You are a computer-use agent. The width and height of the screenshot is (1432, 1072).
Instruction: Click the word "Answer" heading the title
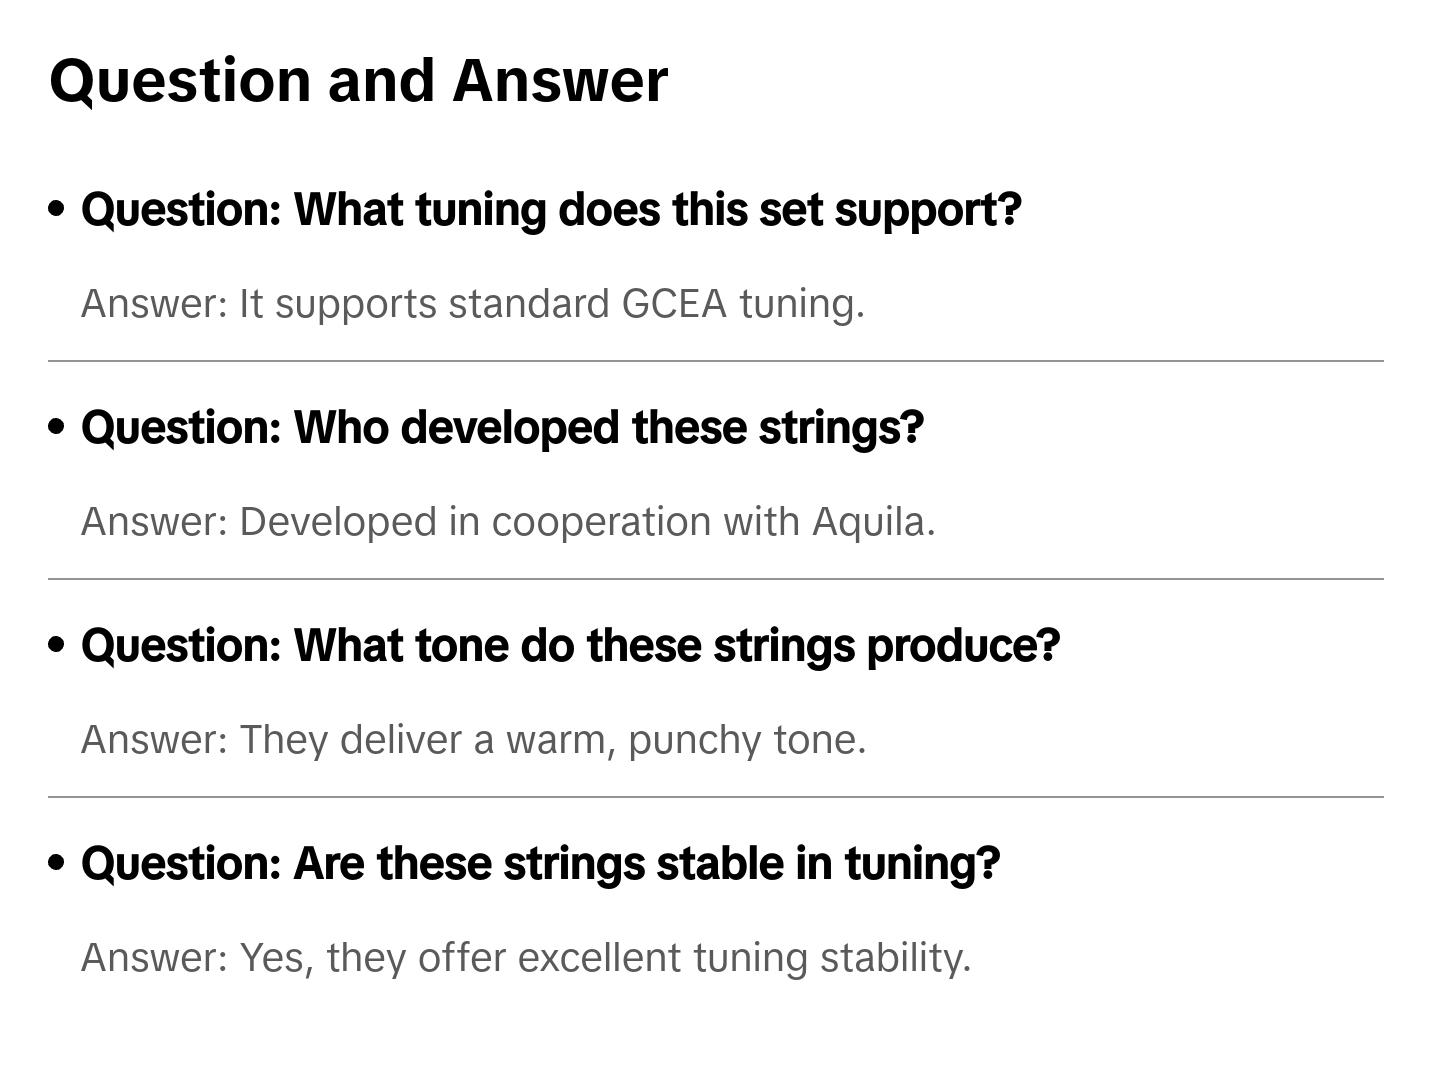click(559, 80)
